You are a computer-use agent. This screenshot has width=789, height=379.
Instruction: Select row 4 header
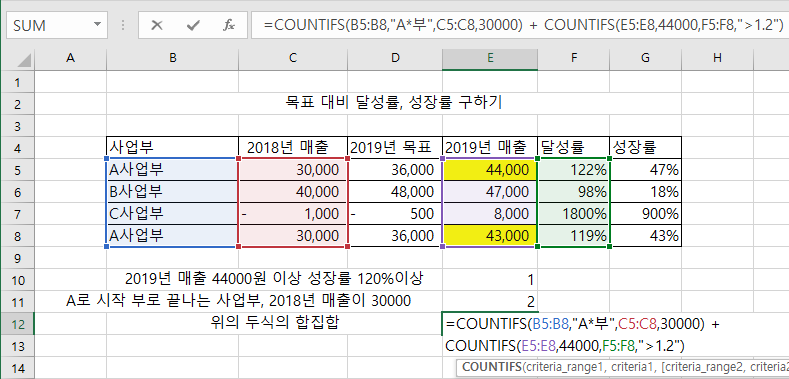click(x=18, y=148)
